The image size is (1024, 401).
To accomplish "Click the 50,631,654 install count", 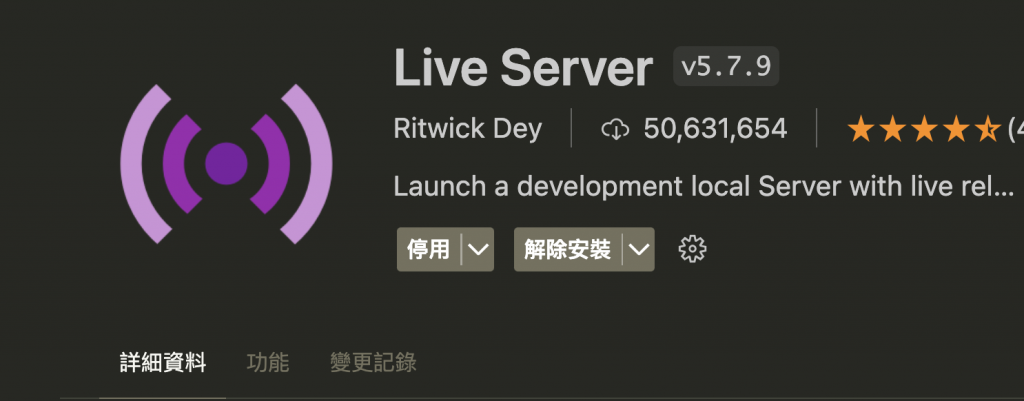I will click(x=715, y=129).
